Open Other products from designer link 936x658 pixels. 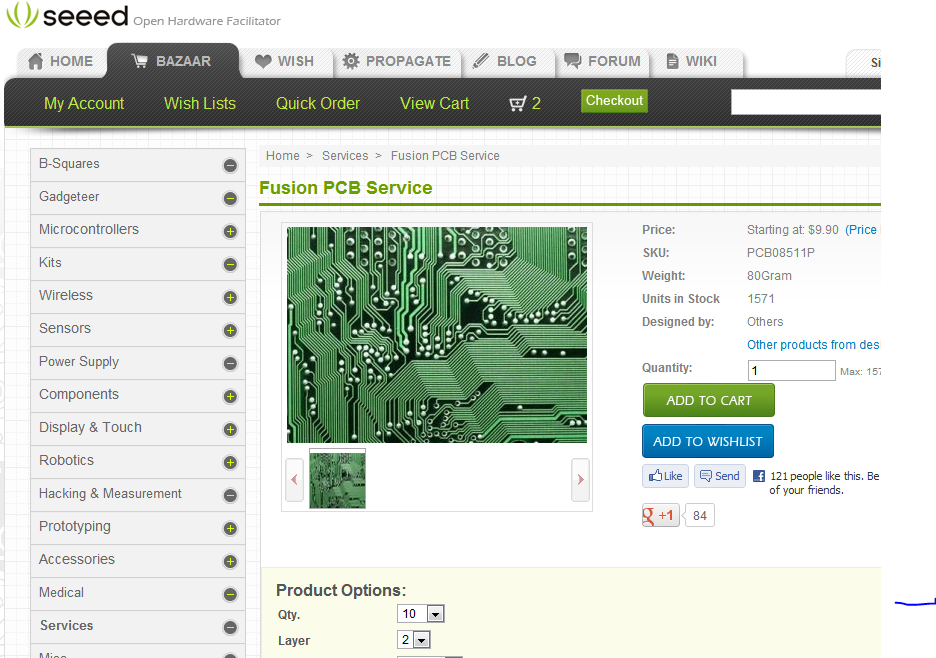click(813, 345)
